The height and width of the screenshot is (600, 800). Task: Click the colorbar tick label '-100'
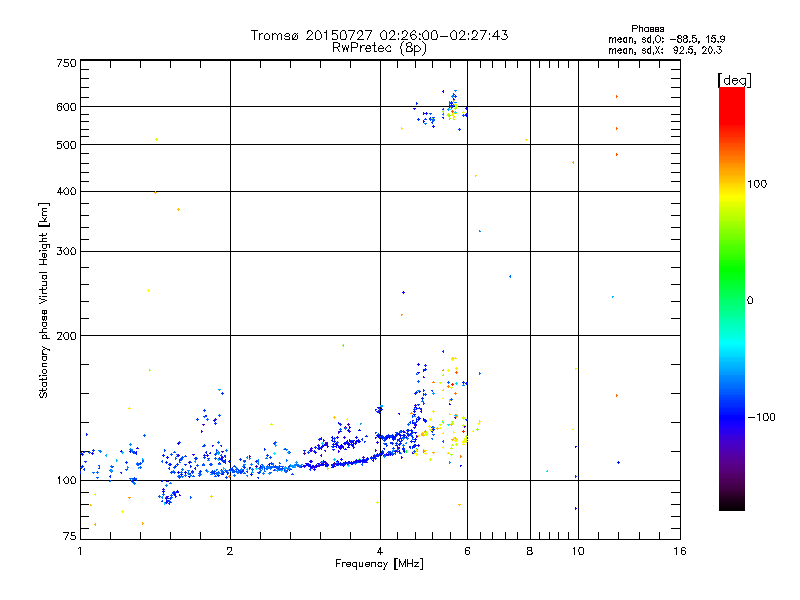click(761, 417)
